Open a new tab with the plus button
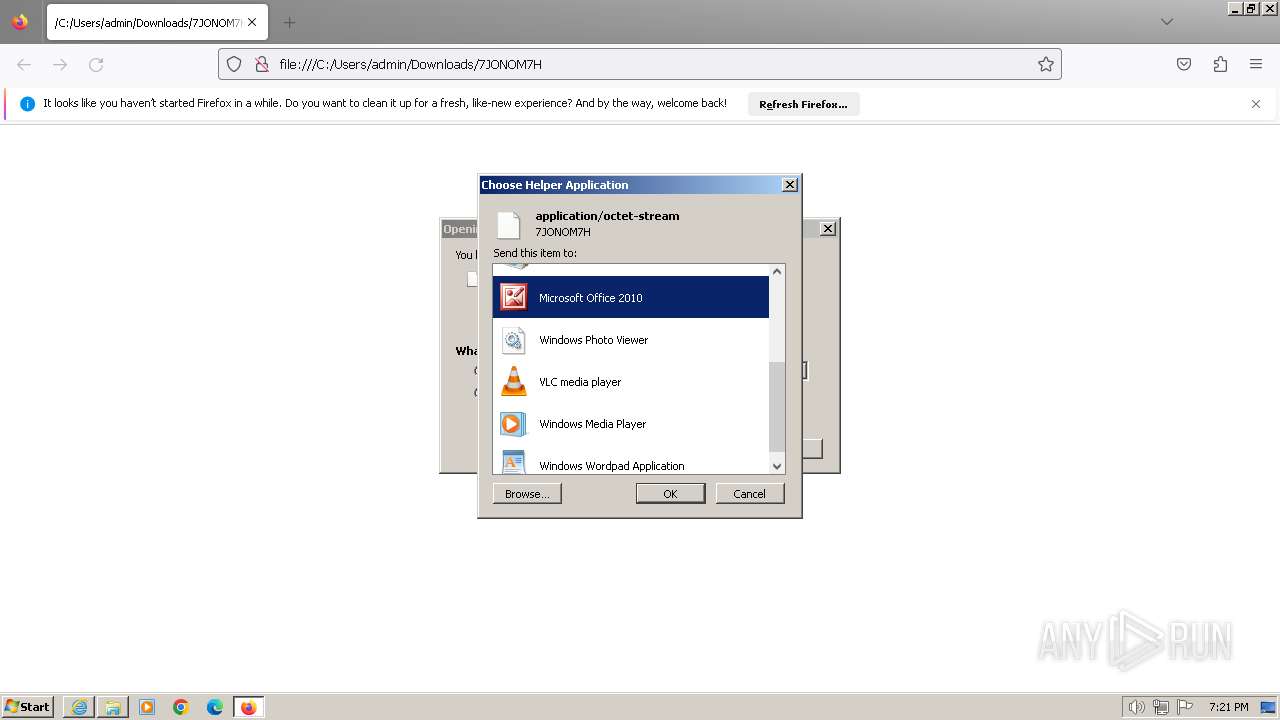The width and height of the screenshot is (1280, 720). (x=289, y=22)
